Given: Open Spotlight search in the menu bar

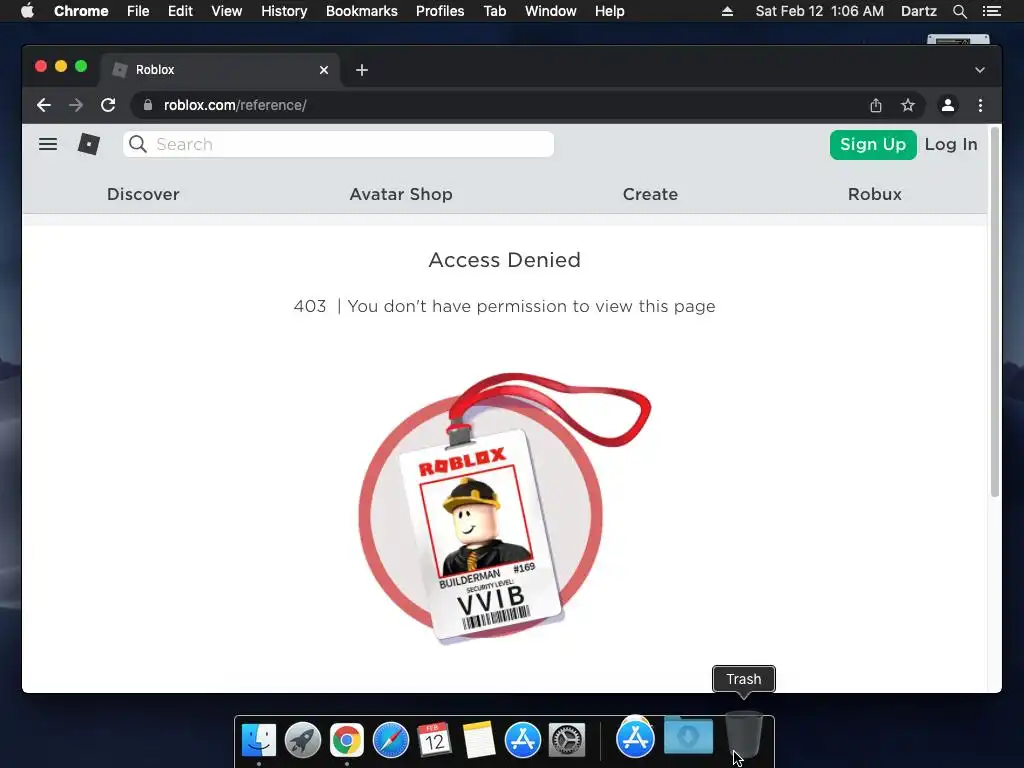Looking at the screenshot, I should (959, 11).
